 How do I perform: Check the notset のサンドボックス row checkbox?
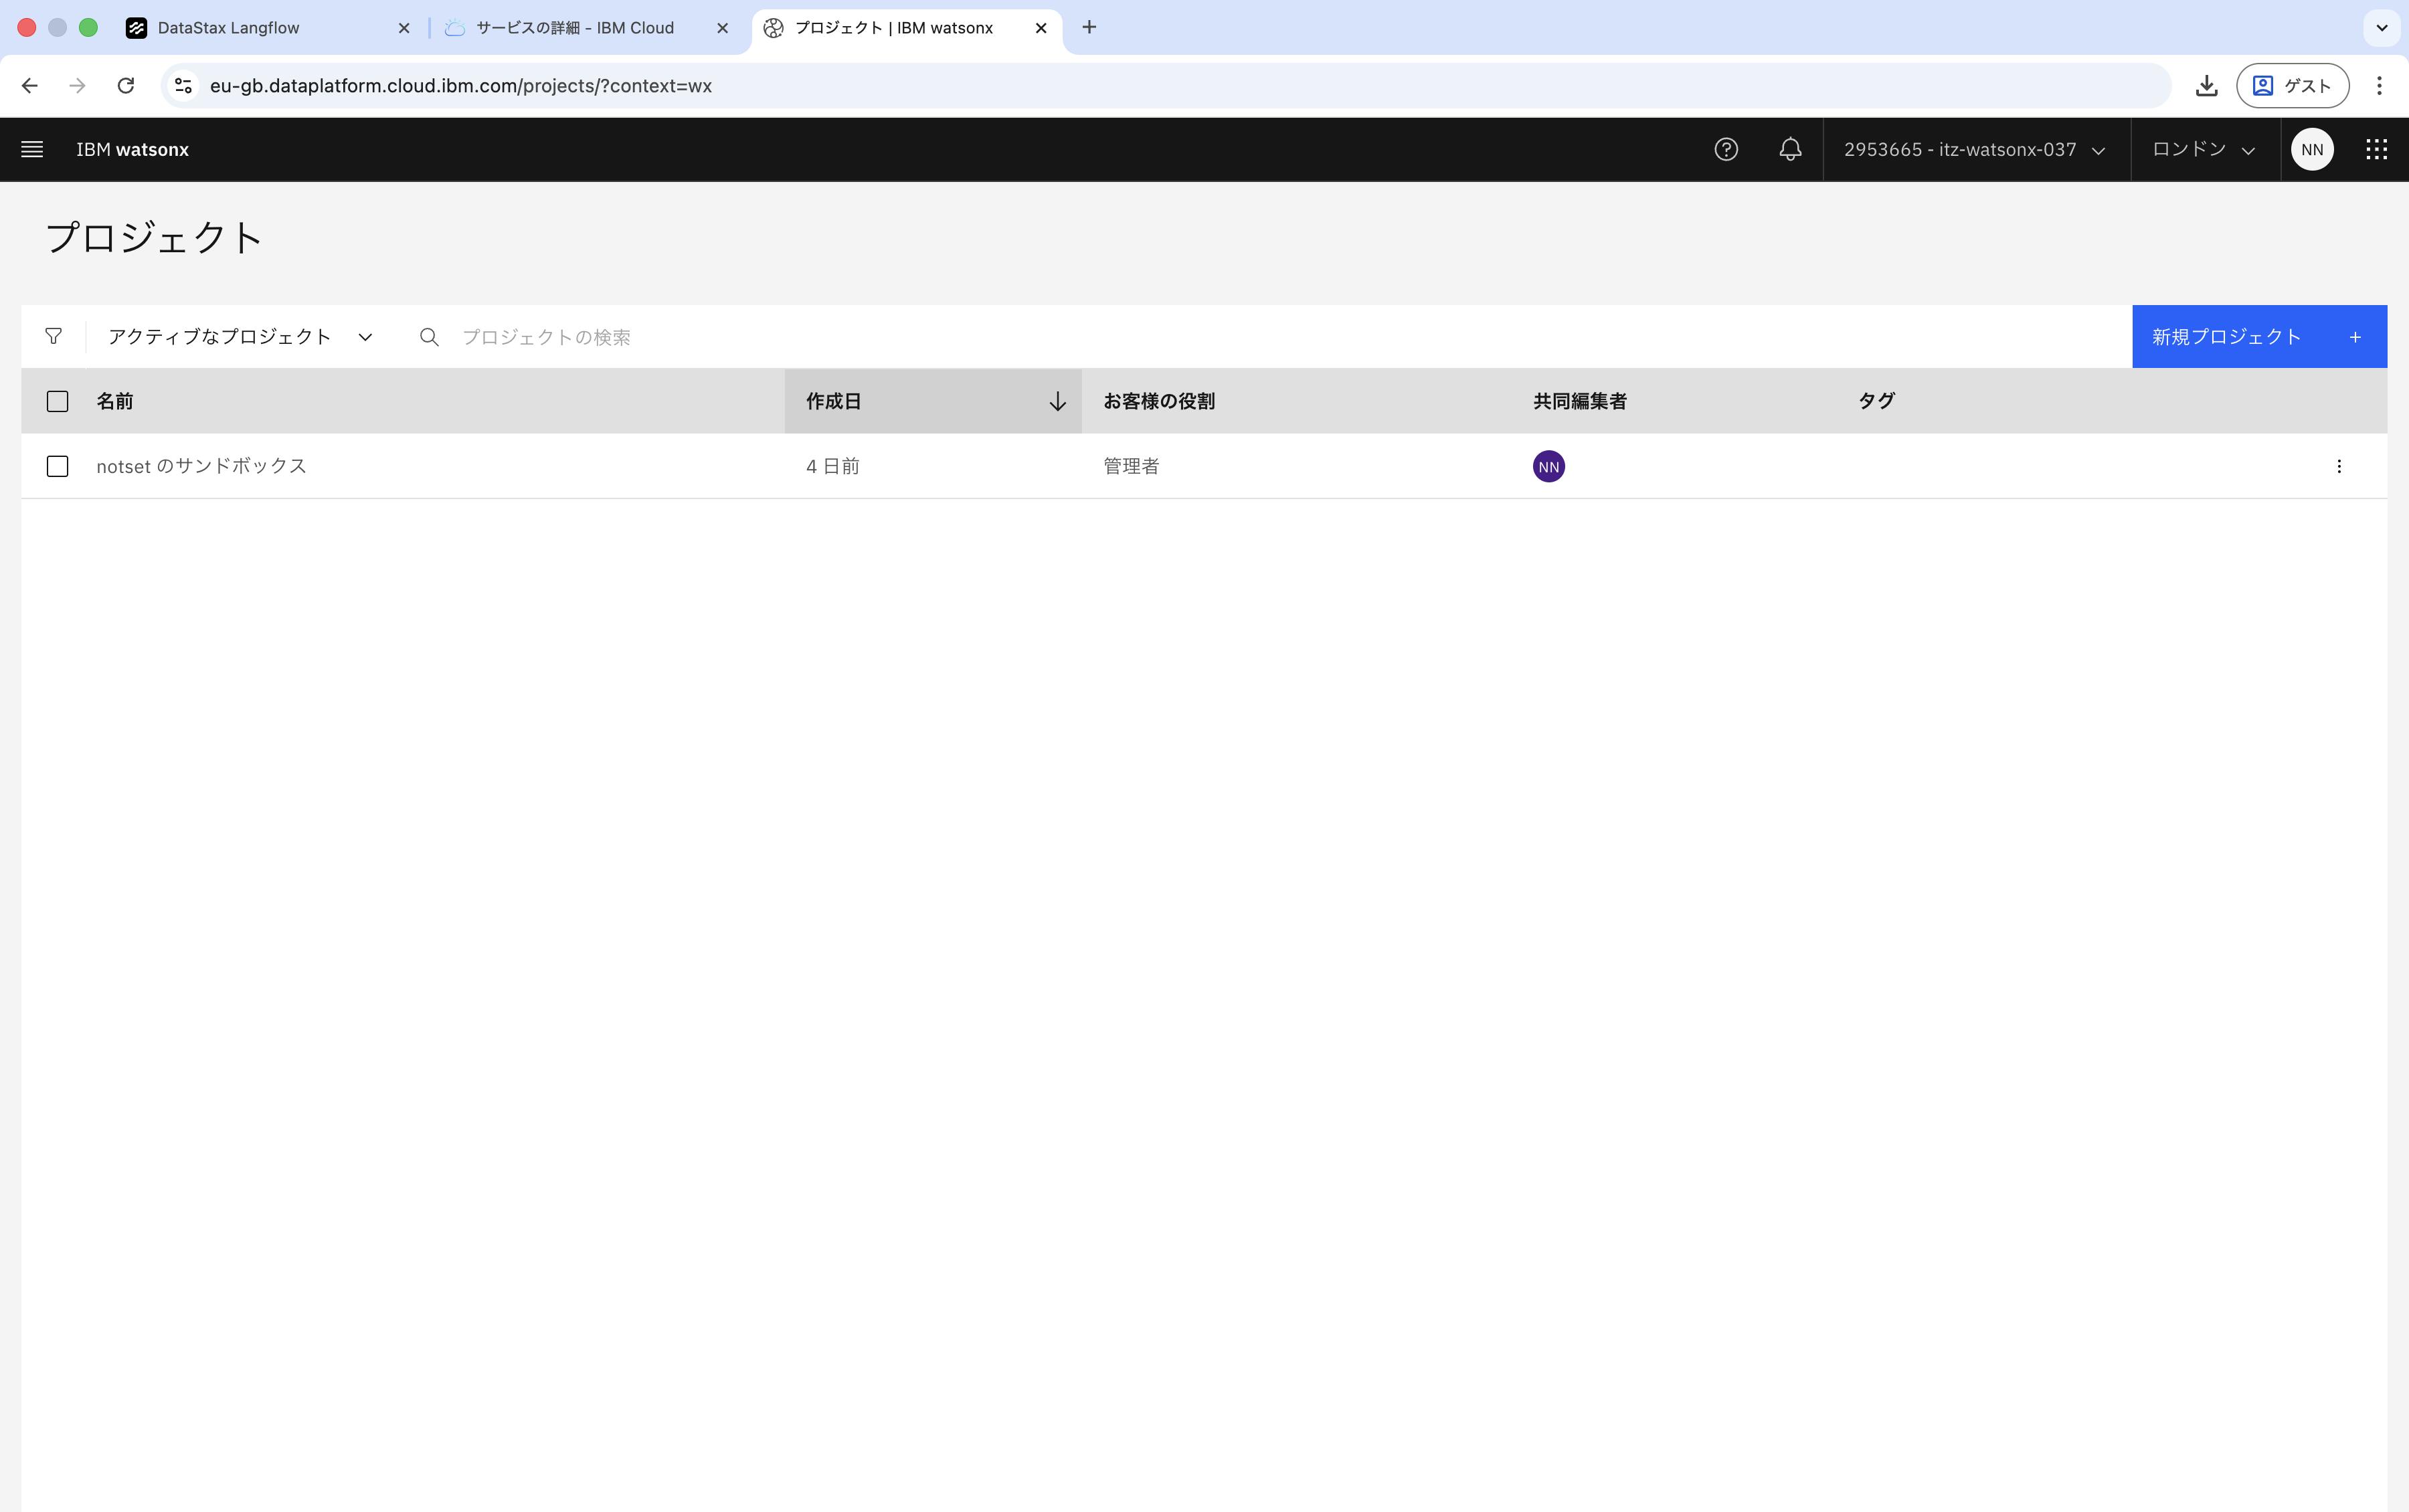[58, 467]
